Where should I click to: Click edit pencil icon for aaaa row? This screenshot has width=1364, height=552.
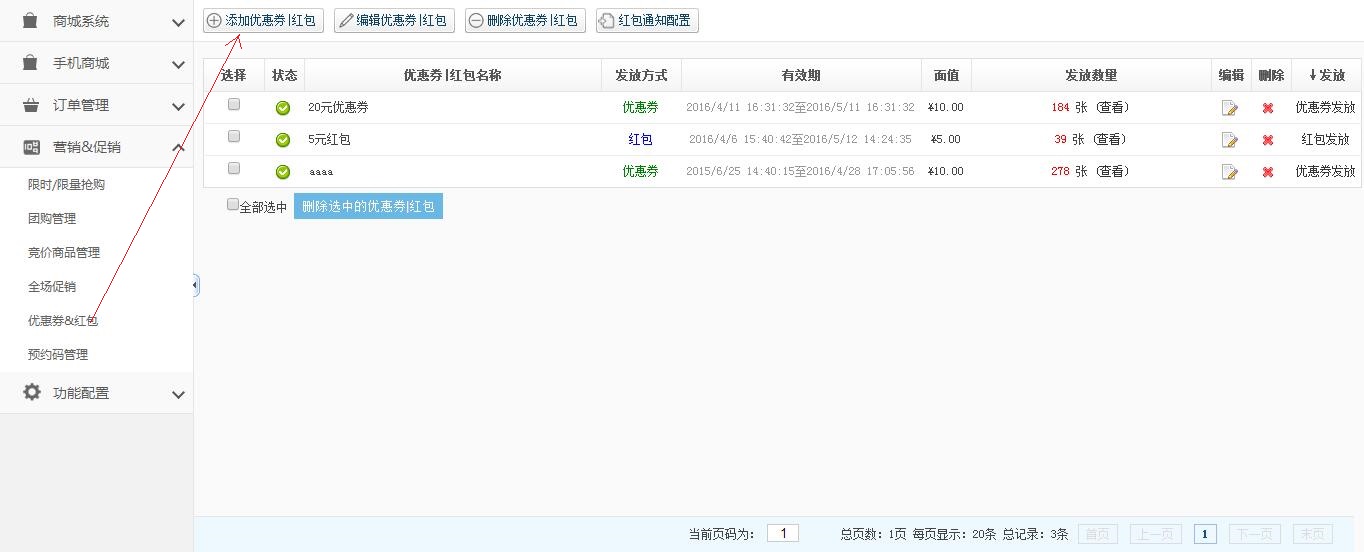click(1230, 172)
